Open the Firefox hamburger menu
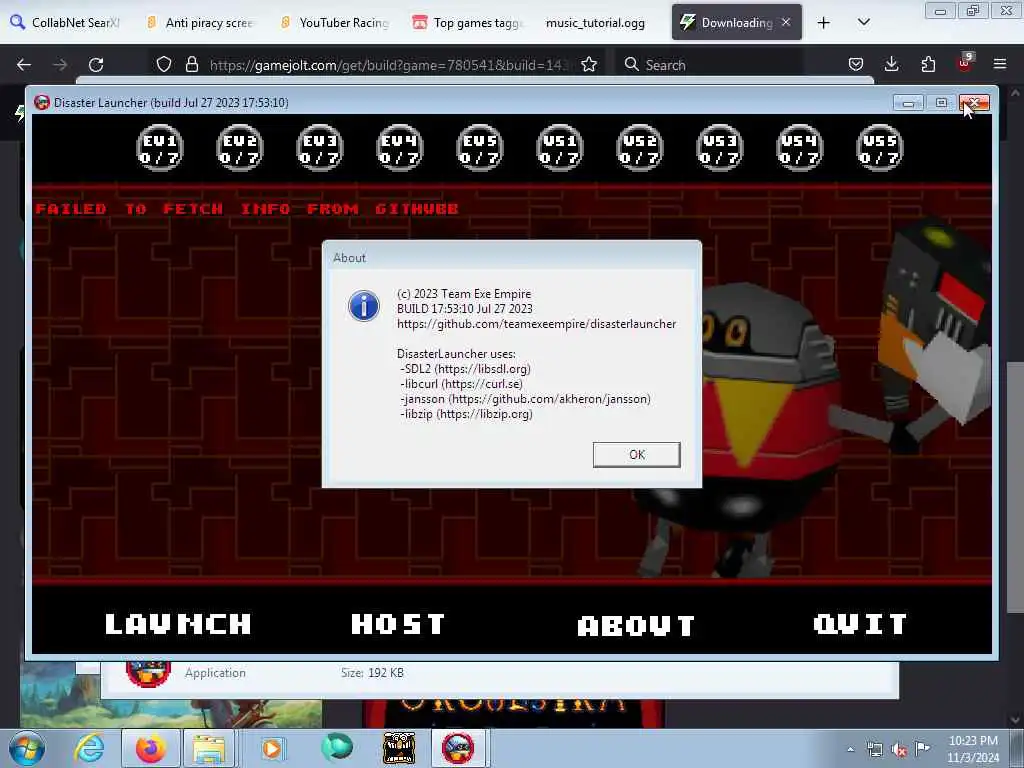 pyautogui.click(x=1000, y=65)
